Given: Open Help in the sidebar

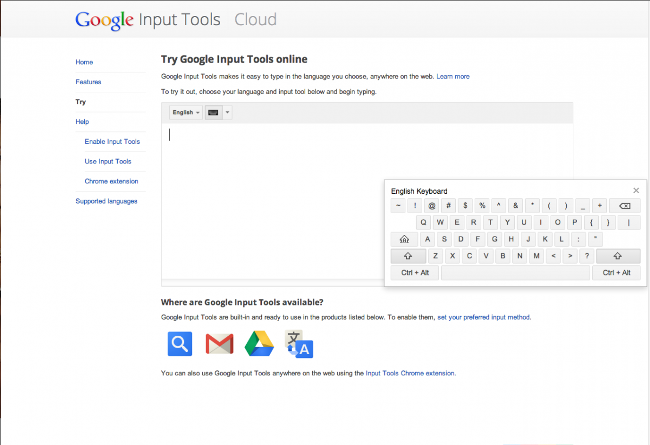Looking at the screenshot, I should click(x=82, y=122).
